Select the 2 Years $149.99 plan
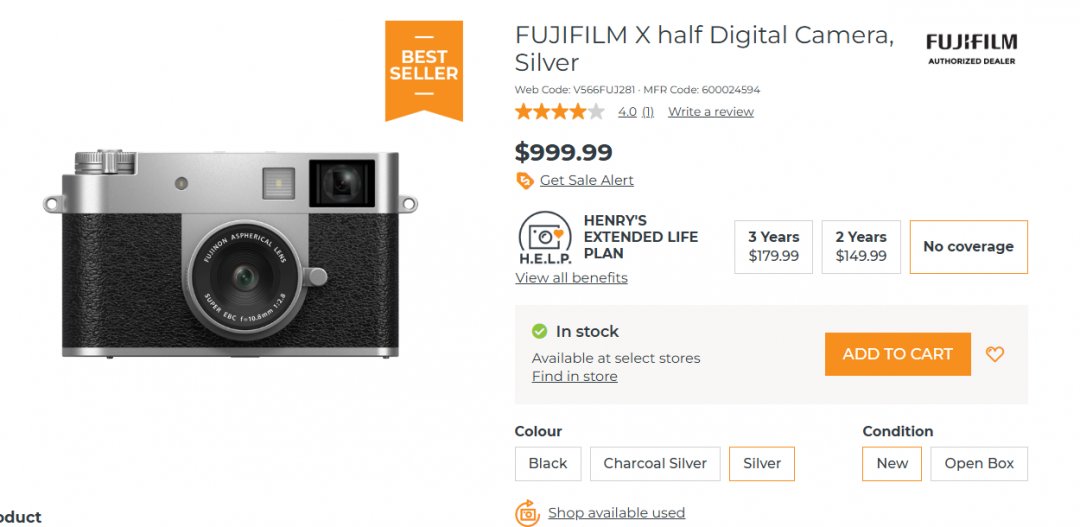This screenshot has height=527, width=1080. point(861,246)
